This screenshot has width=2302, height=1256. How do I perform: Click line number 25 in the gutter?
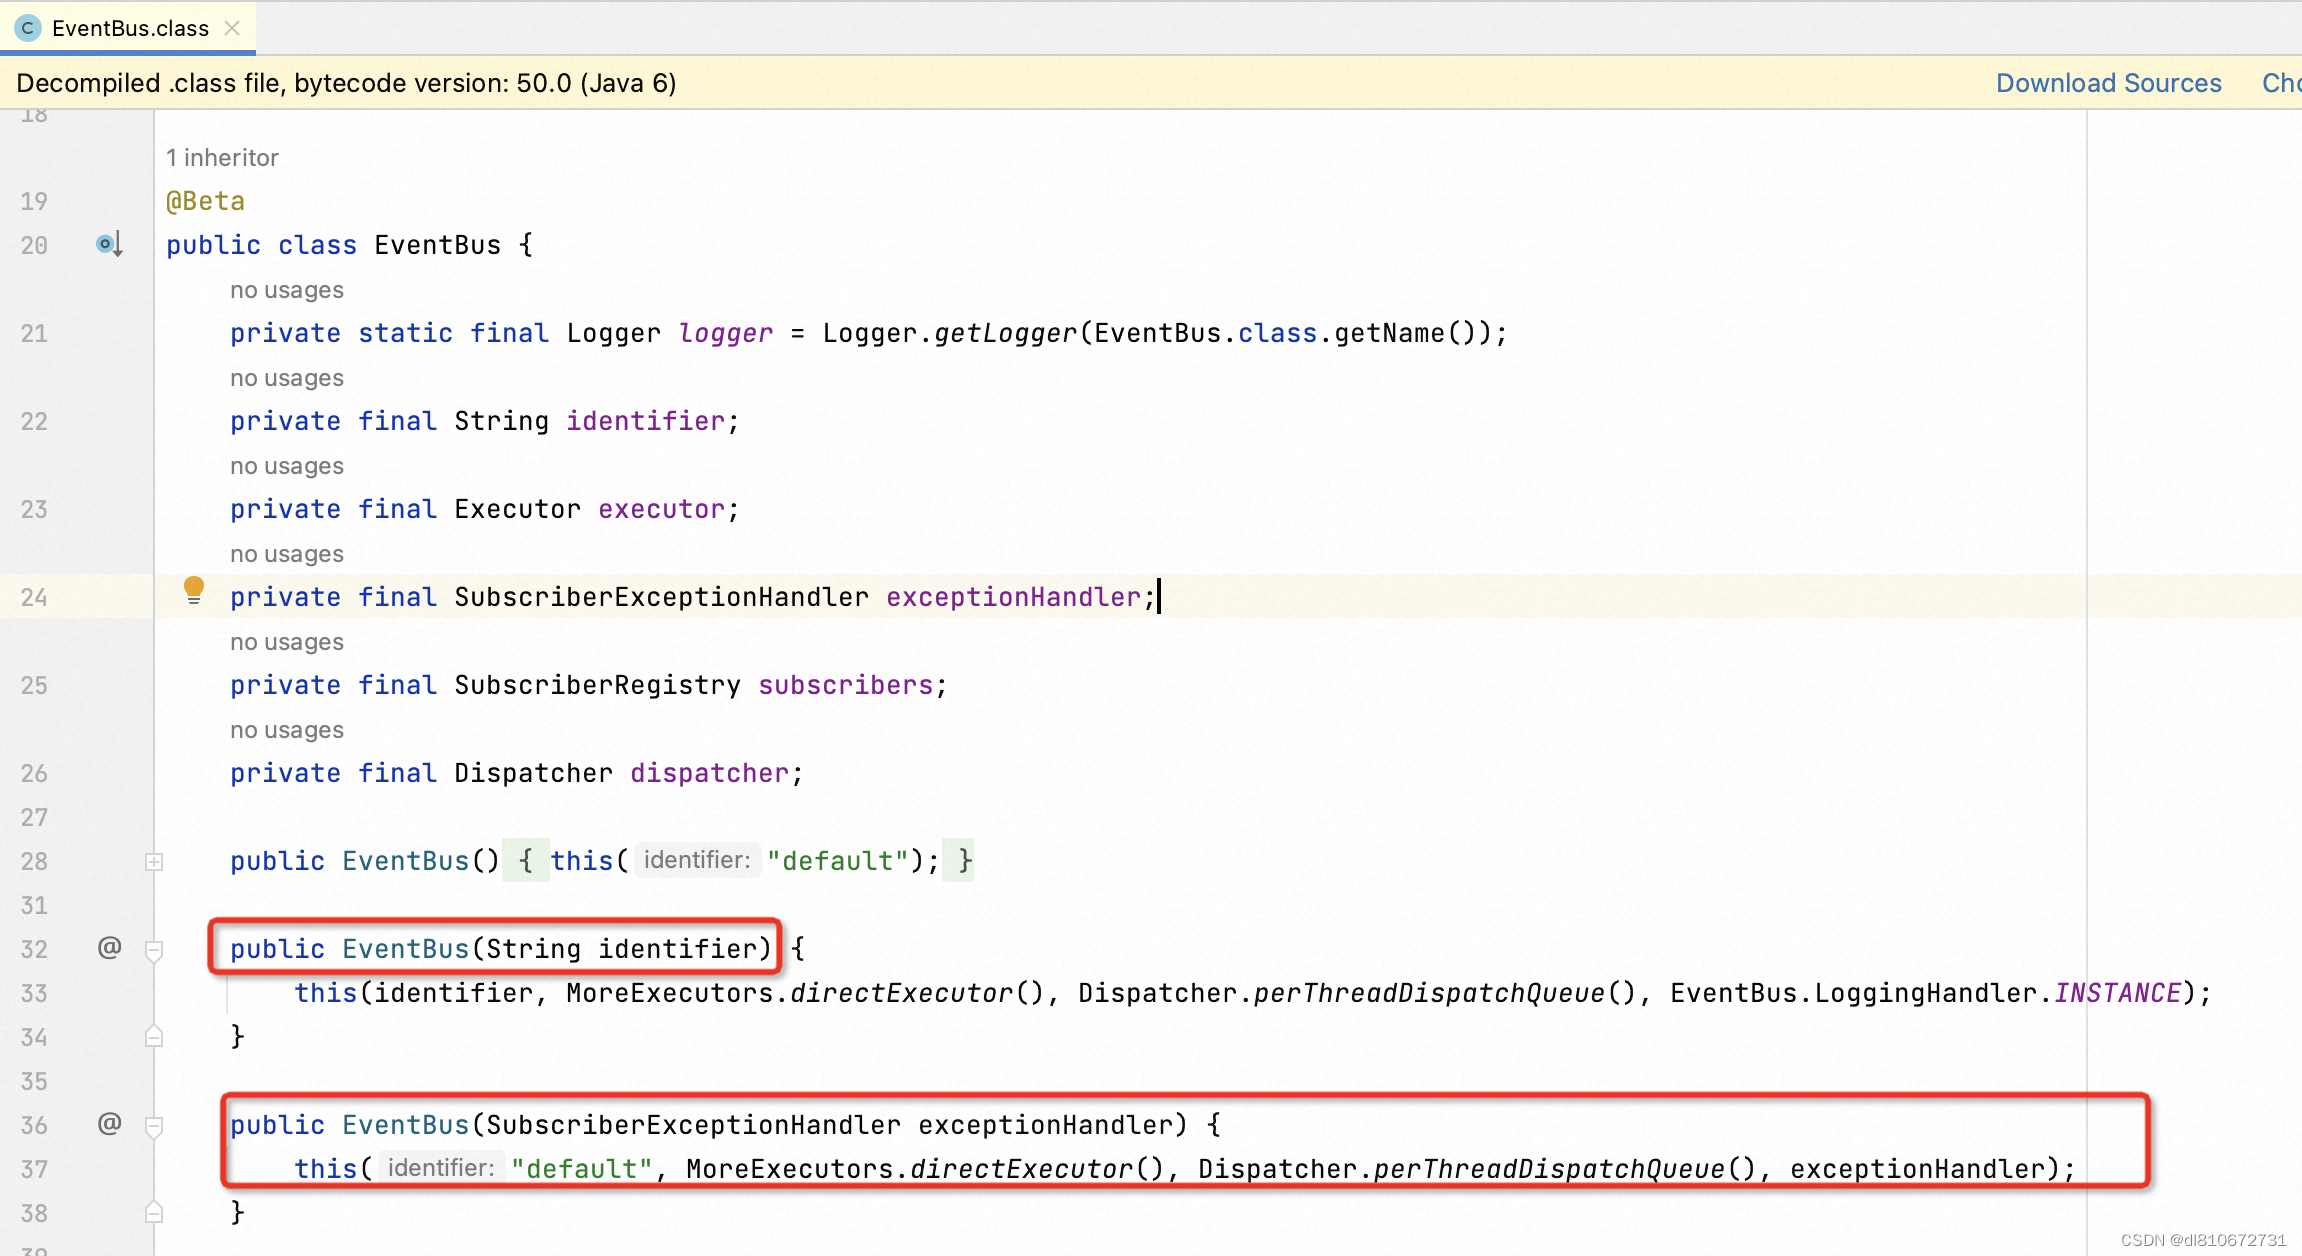tap(34, 685)
